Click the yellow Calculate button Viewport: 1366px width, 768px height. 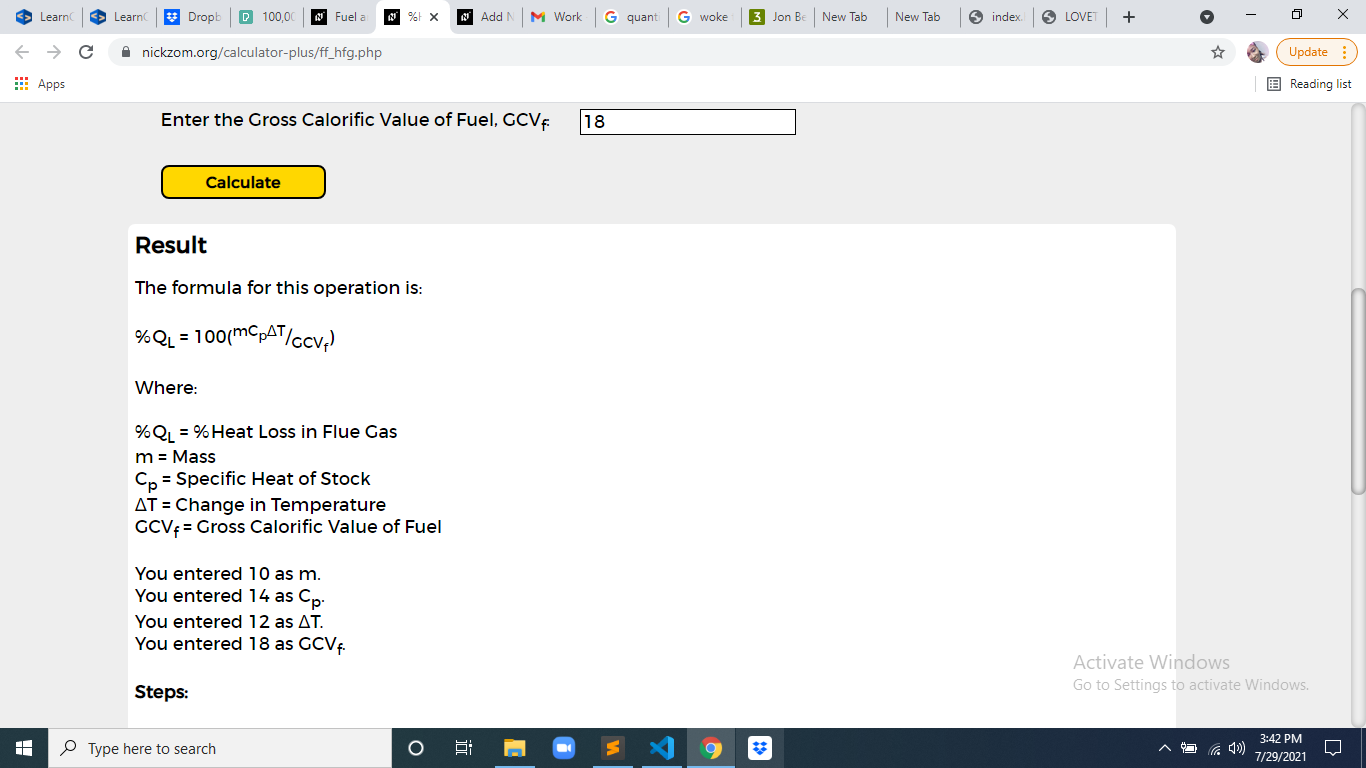[243, 182]
